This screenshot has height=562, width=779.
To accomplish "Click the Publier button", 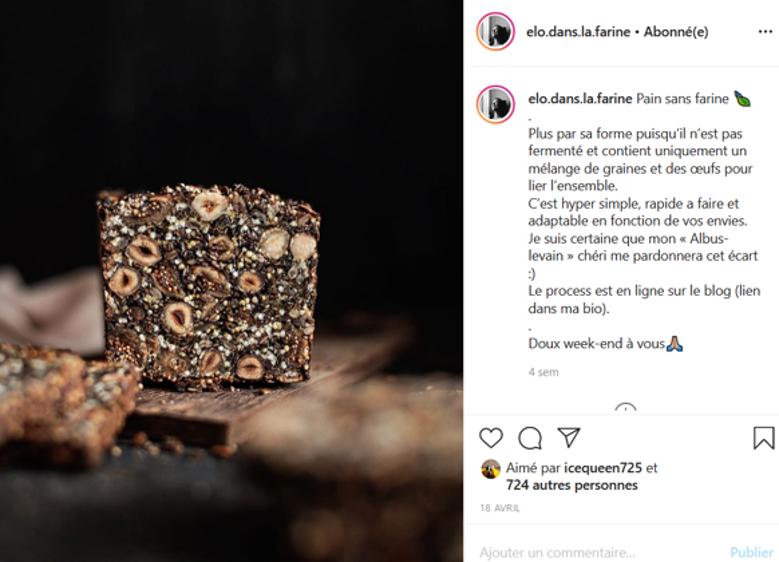I will click(751, 552).
